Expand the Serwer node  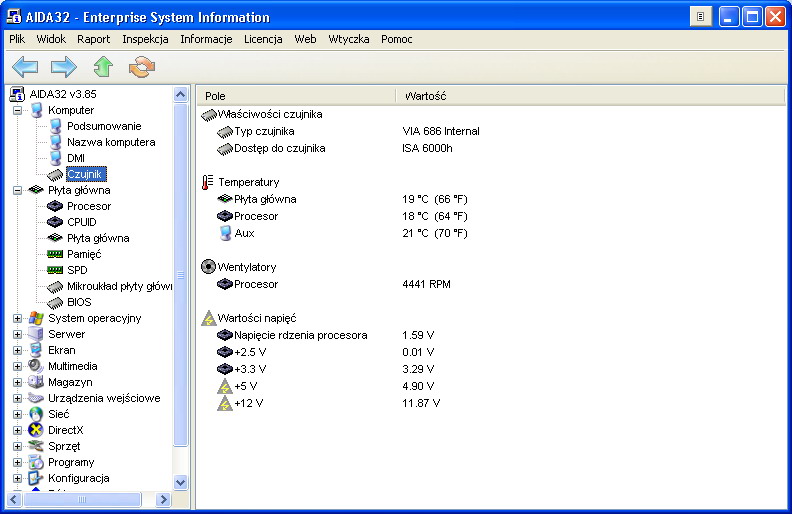point(17,334)
